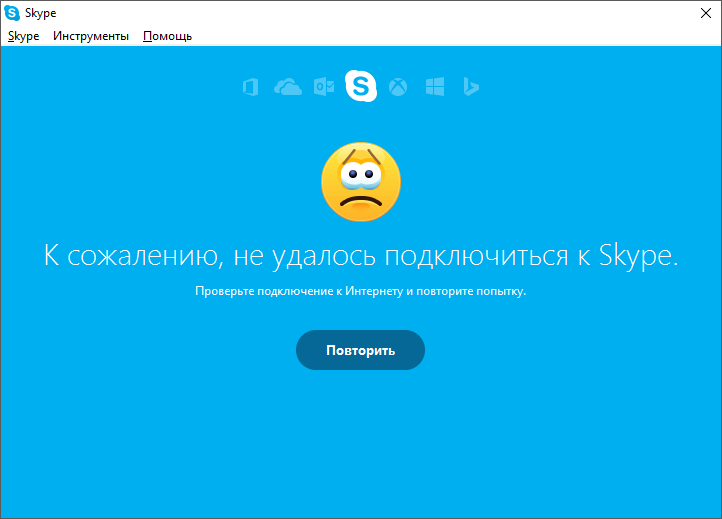722x519 pixels.
Task: Click the Outlook icon
Action: click(x=324, y=87)
